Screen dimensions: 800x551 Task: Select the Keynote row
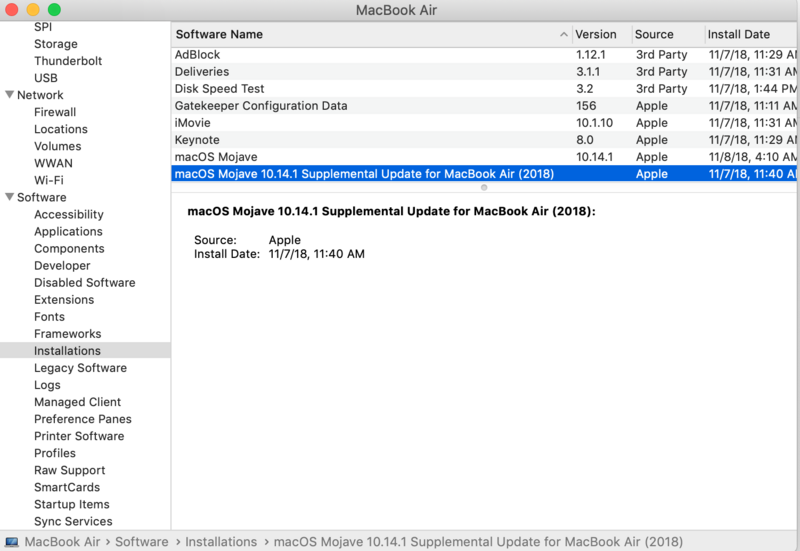click(x=484, y=140)
